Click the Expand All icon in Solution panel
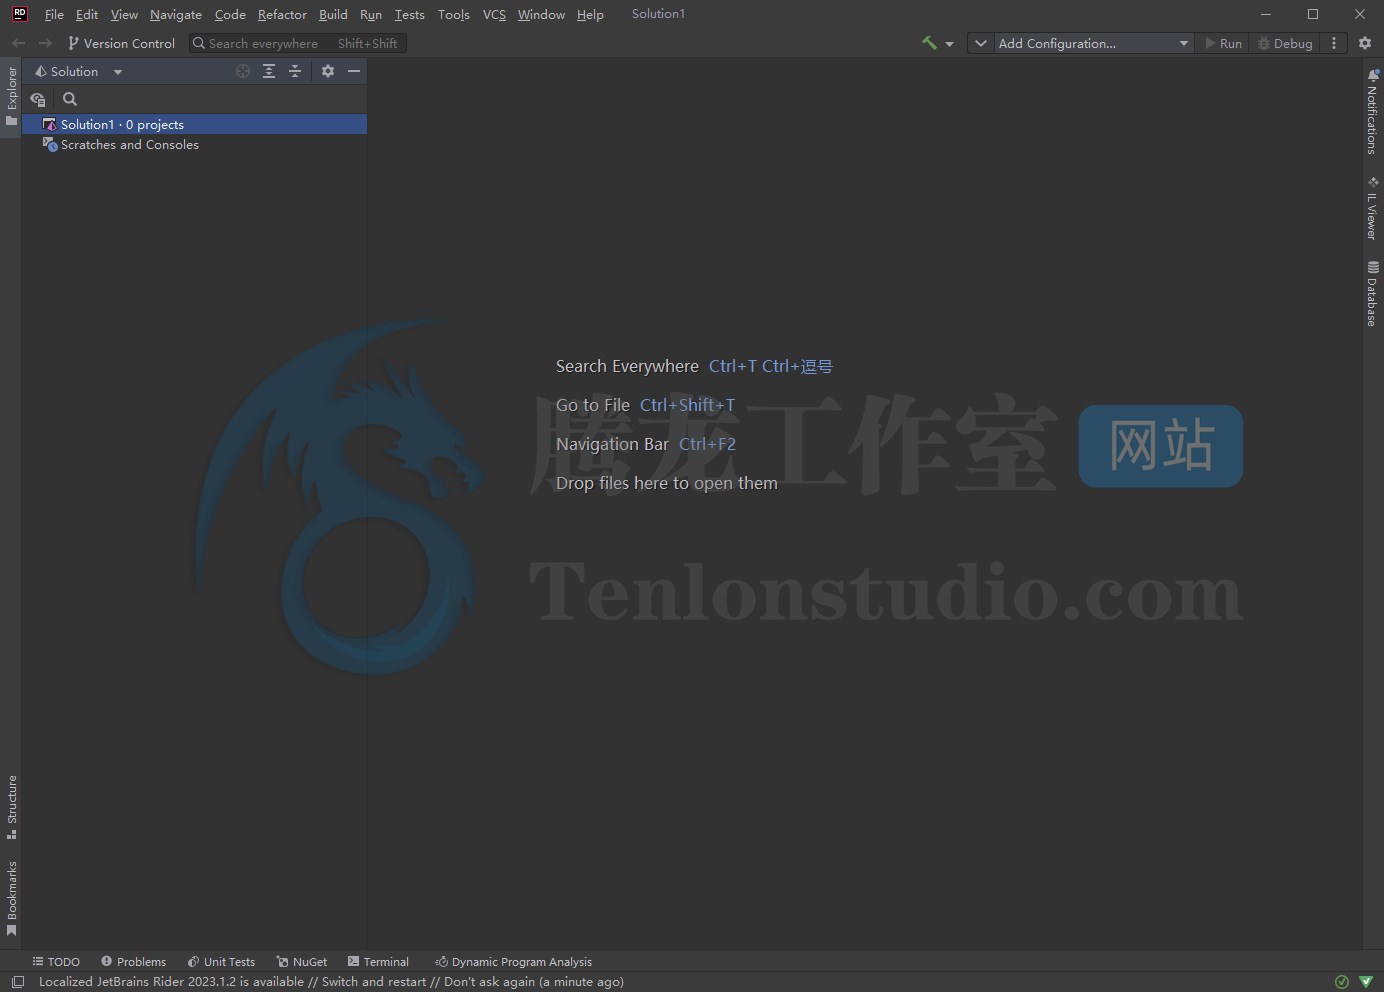The image size is (1384, 992). [x=269, y=71]
